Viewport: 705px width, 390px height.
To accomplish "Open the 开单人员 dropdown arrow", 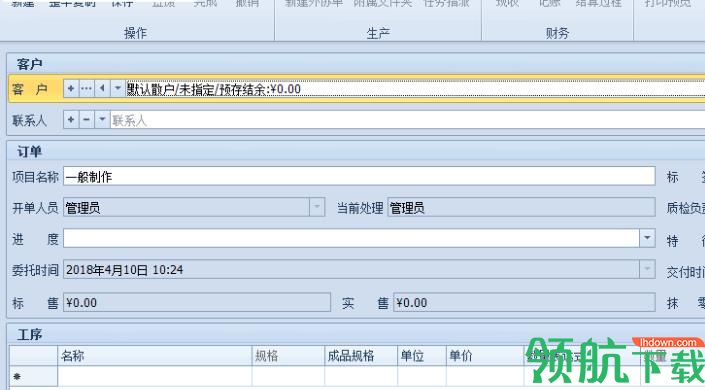I will coord(317,207).
